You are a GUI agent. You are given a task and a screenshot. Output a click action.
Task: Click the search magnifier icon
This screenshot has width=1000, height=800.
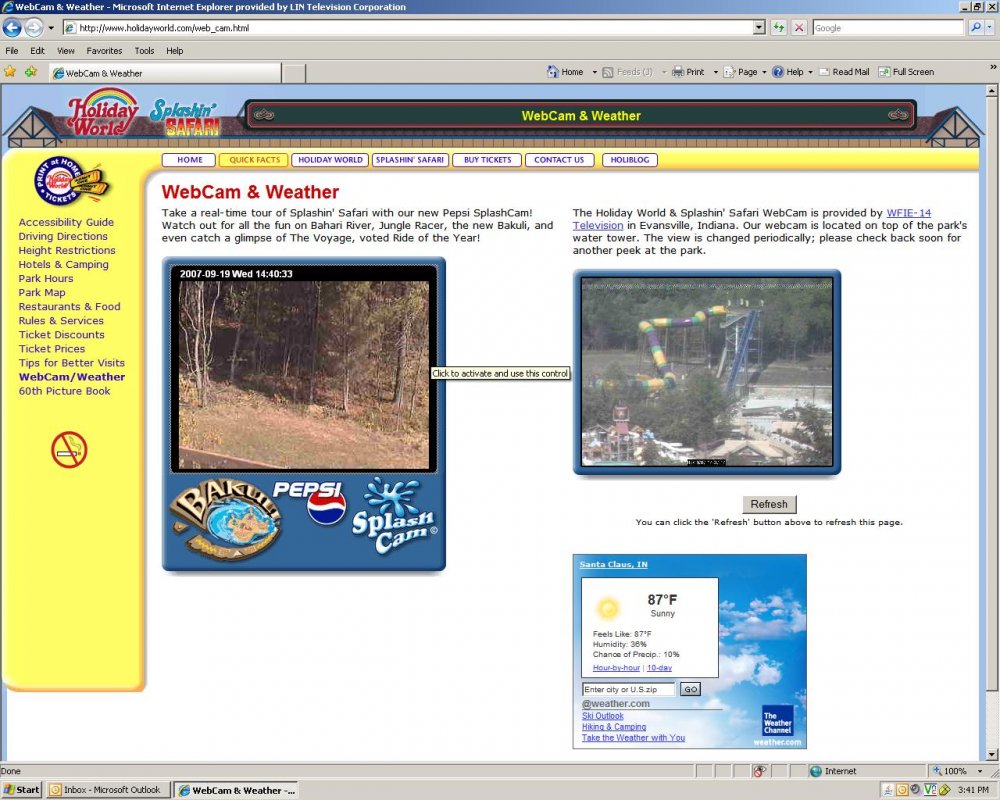click(976, 28)
